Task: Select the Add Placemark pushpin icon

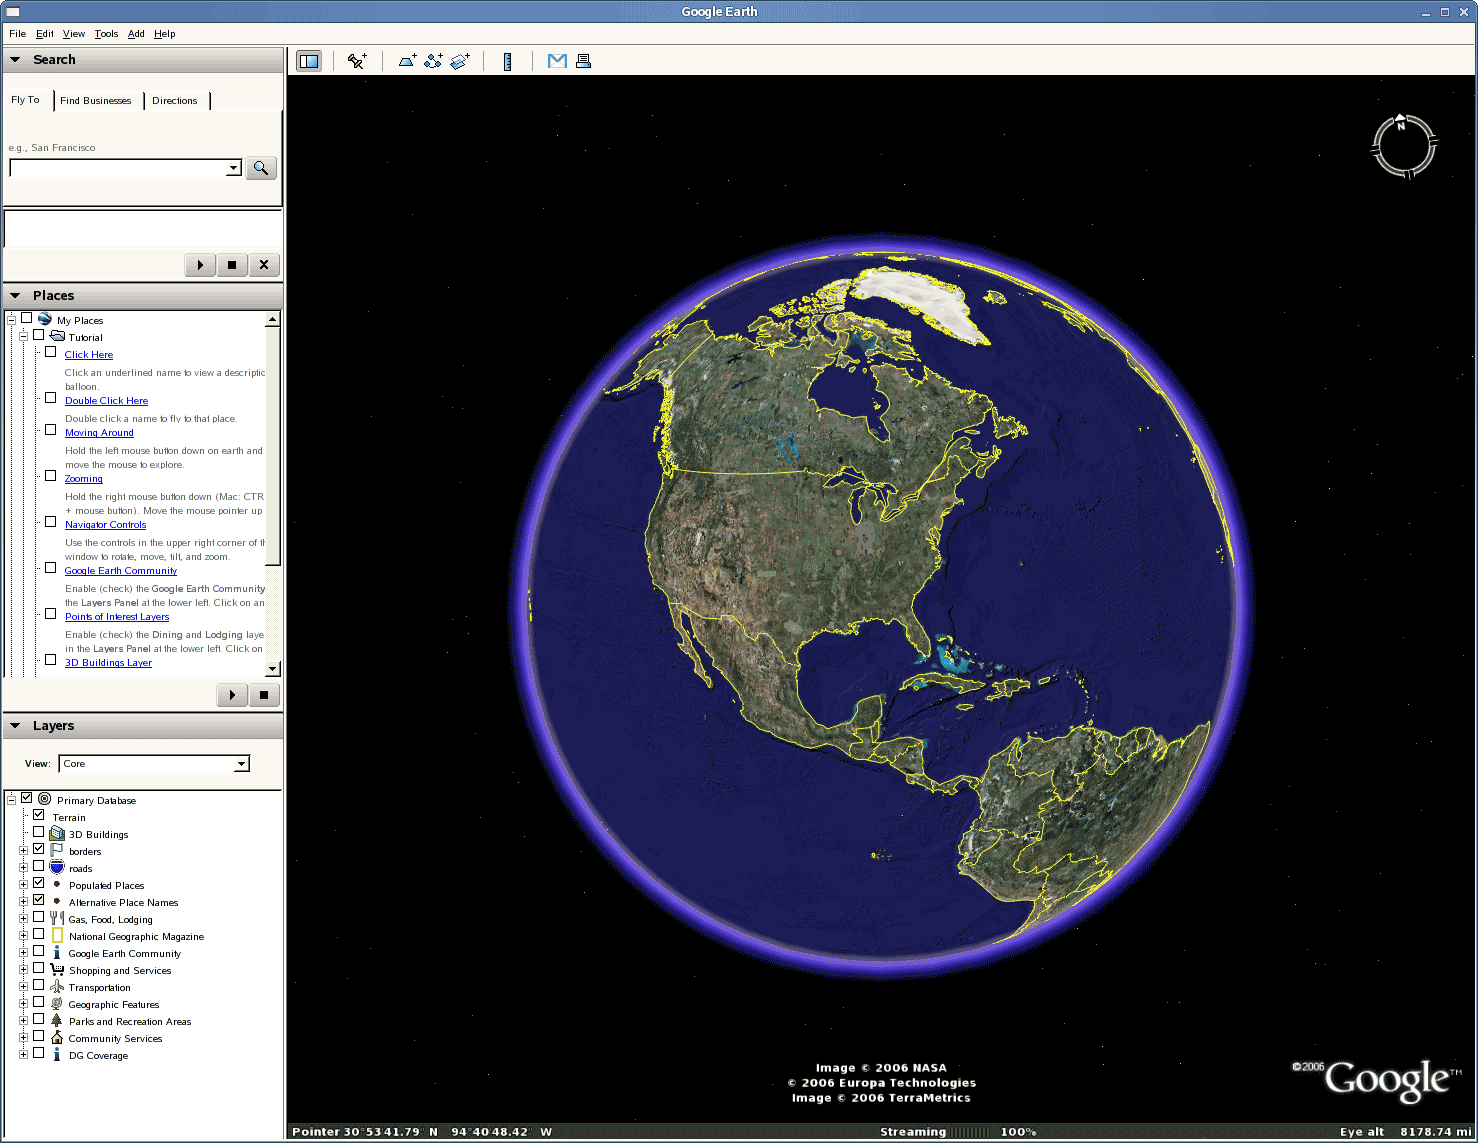Action: 356,60
